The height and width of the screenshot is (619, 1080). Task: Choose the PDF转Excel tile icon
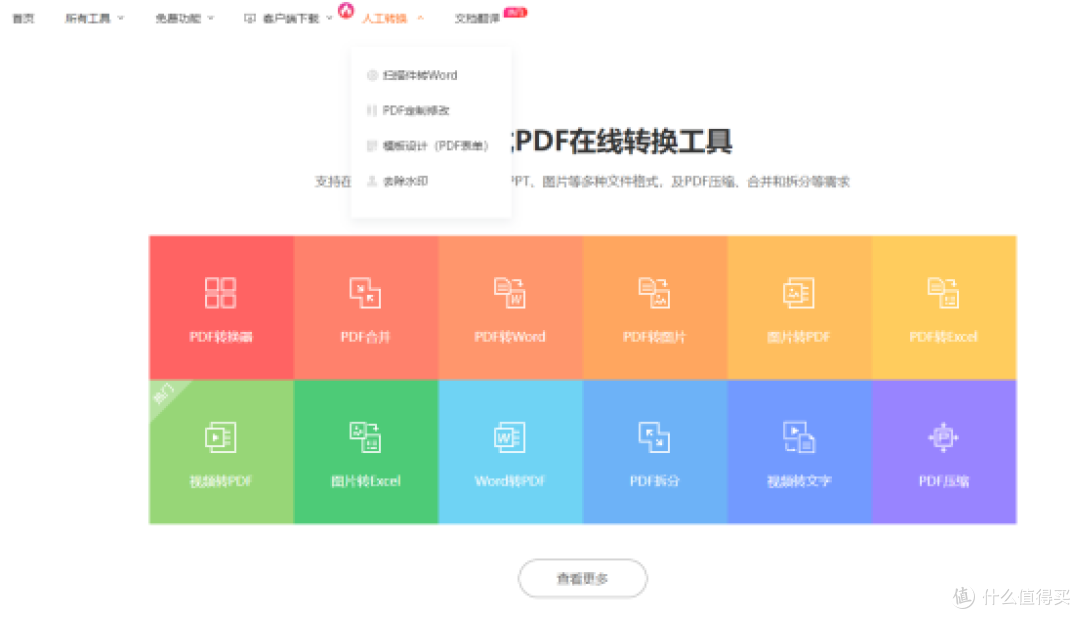(944, 293)
